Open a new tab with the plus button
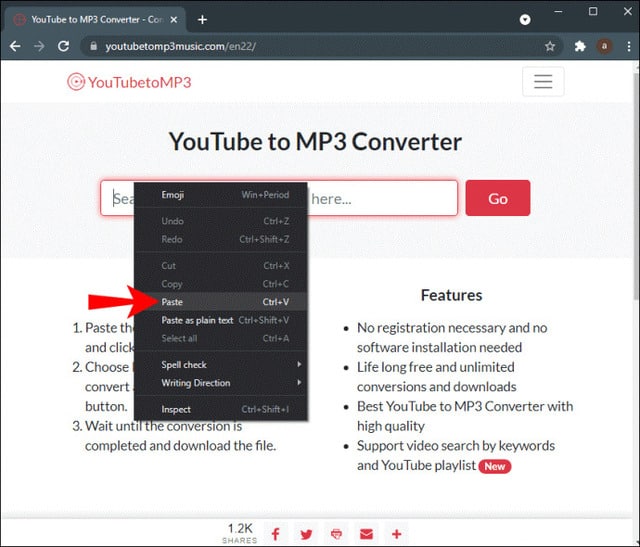 (202, 20)
